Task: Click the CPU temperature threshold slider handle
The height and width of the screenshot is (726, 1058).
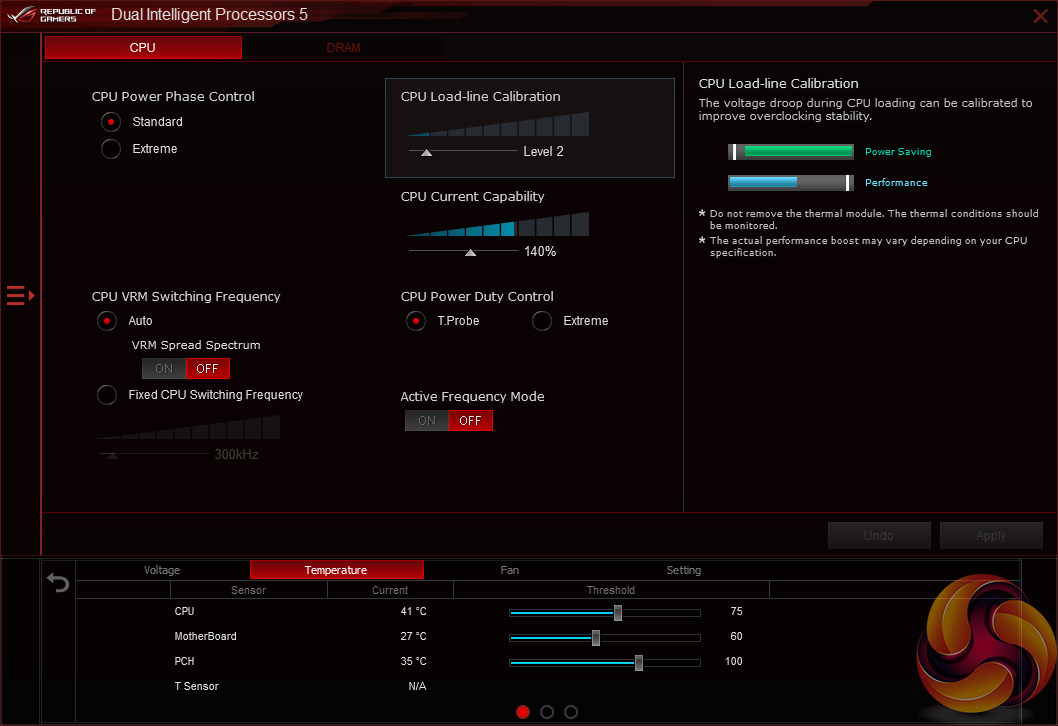Action: coord(617,613)
